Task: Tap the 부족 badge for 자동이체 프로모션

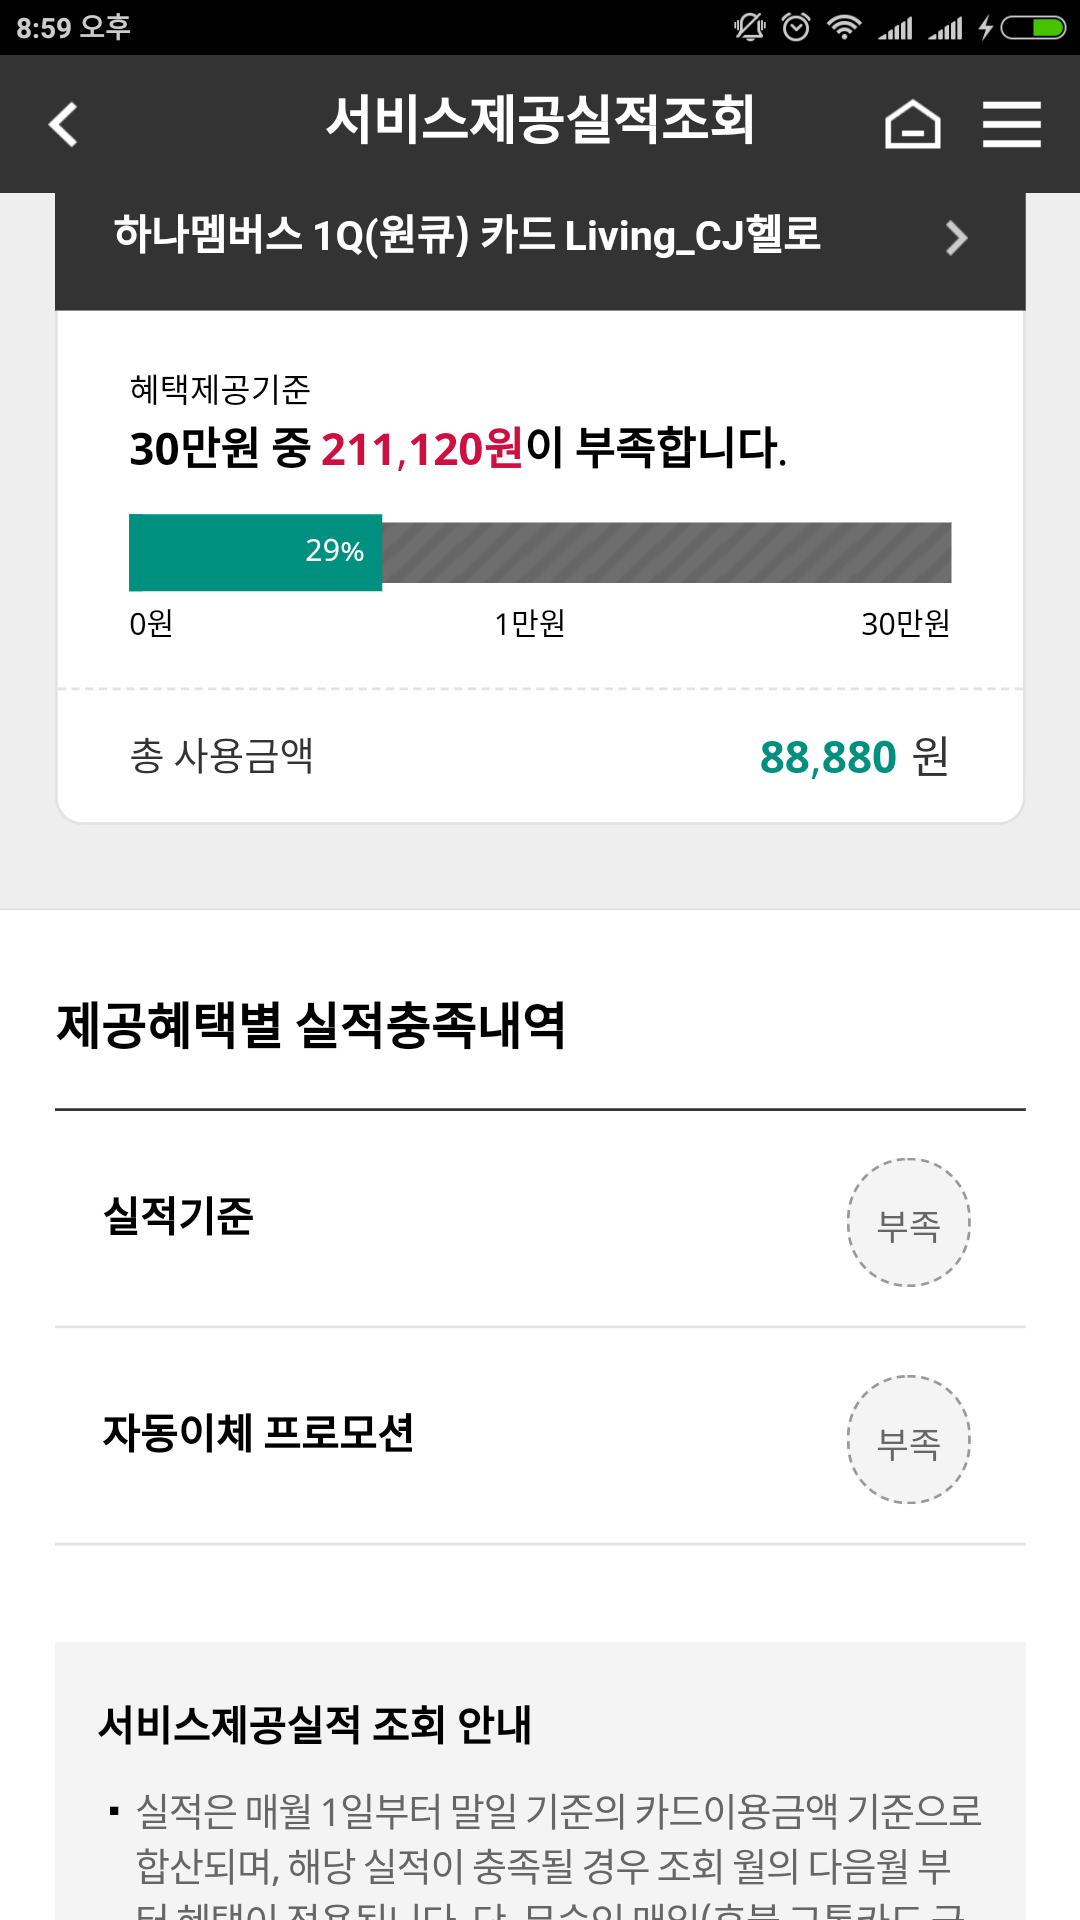Action: coord(908,1440)
